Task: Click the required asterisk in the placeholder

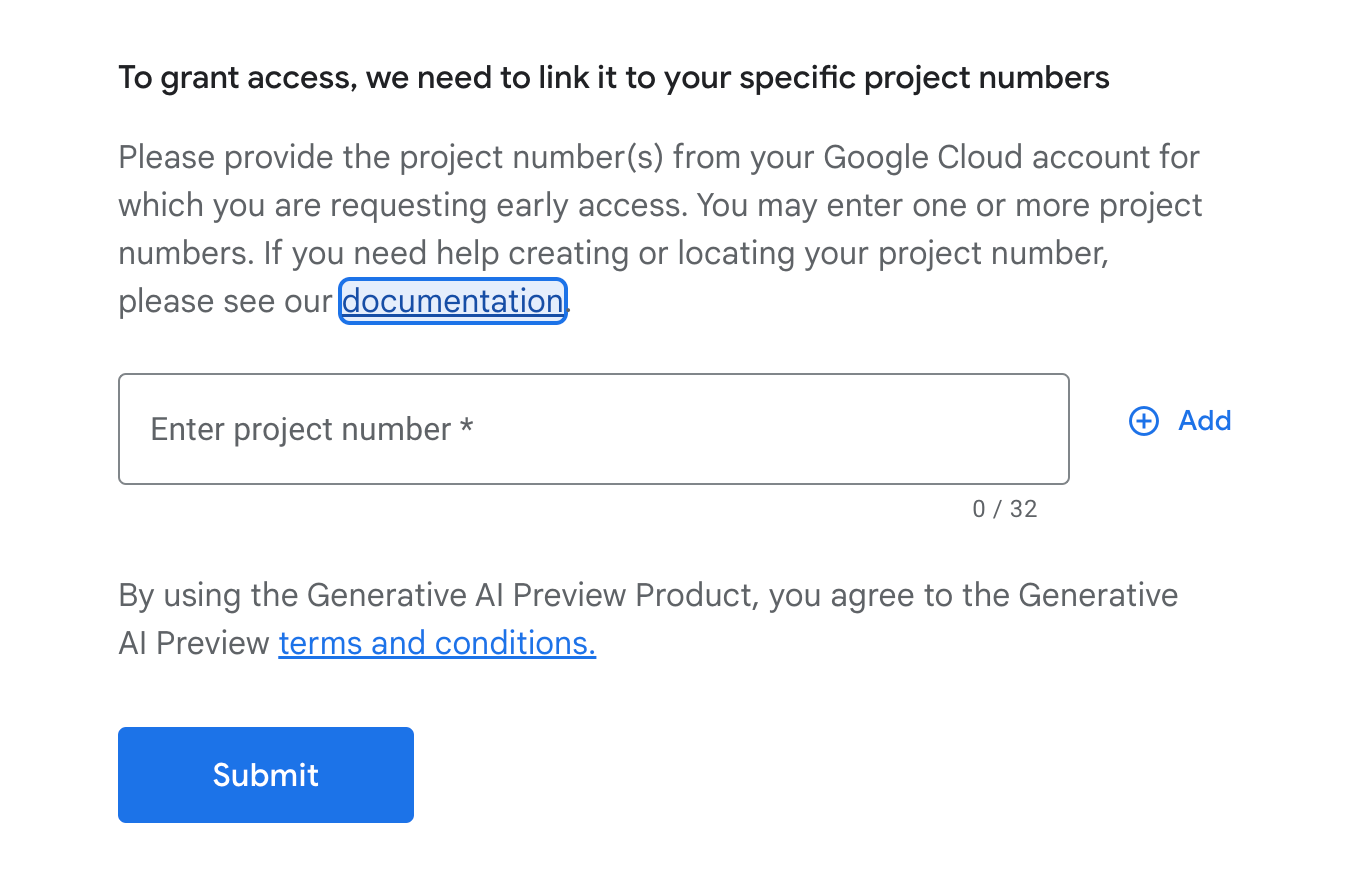Action: point(466,427)
